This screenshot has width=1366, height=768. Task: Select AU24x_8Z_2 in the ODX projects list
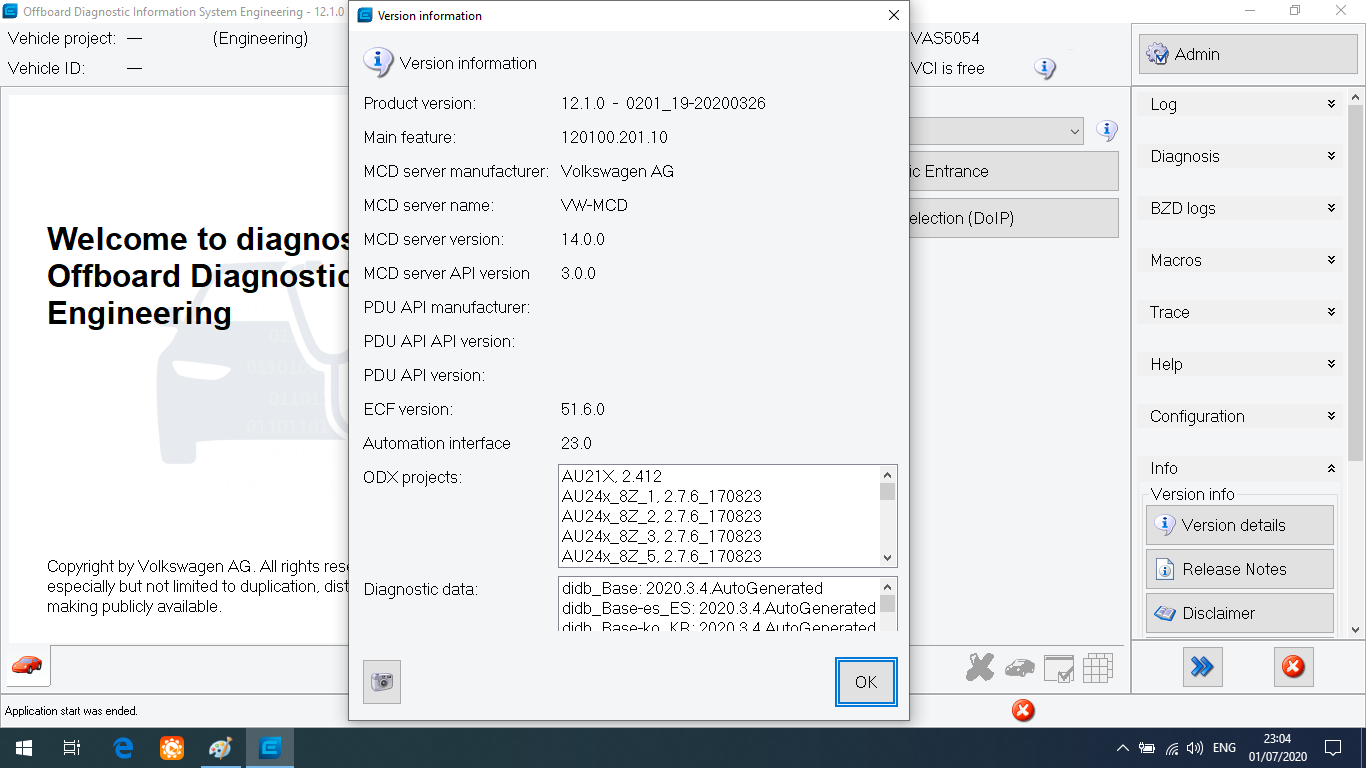[662, 516]
